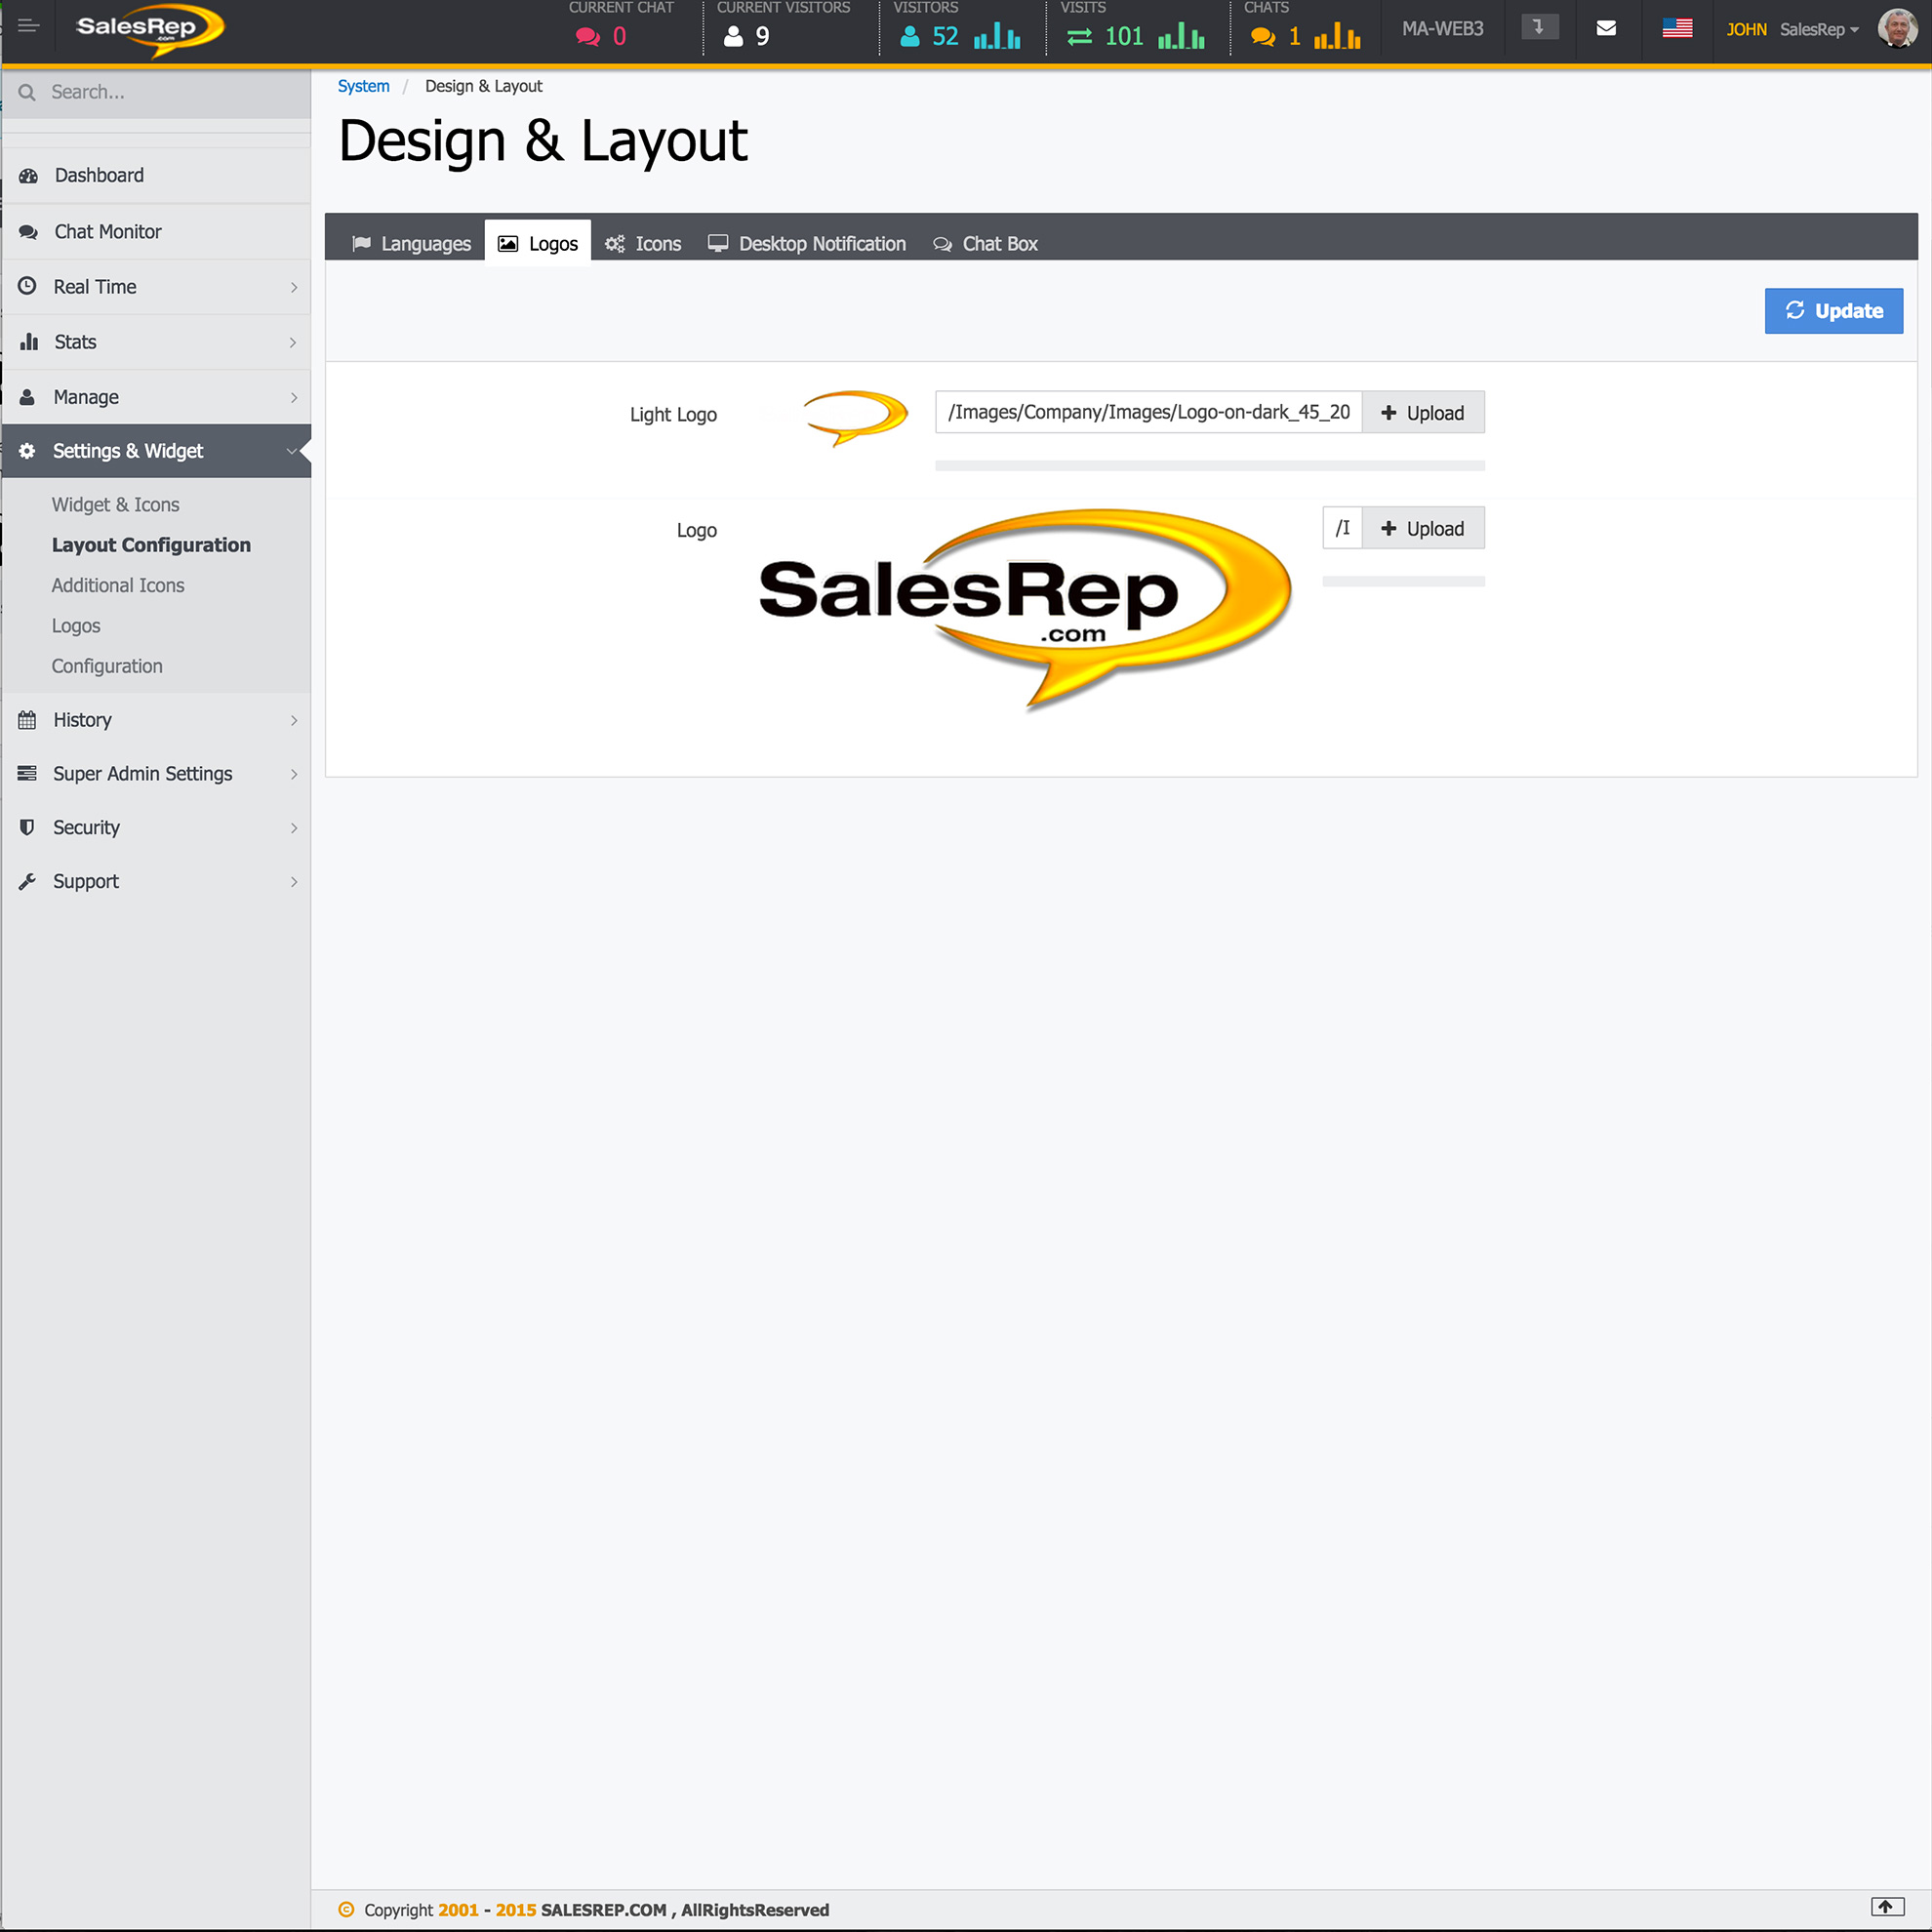Viewport: 1932px width, 1932px height.
Task: Click the sidebar Search field
Action: [x=156, y=92]
